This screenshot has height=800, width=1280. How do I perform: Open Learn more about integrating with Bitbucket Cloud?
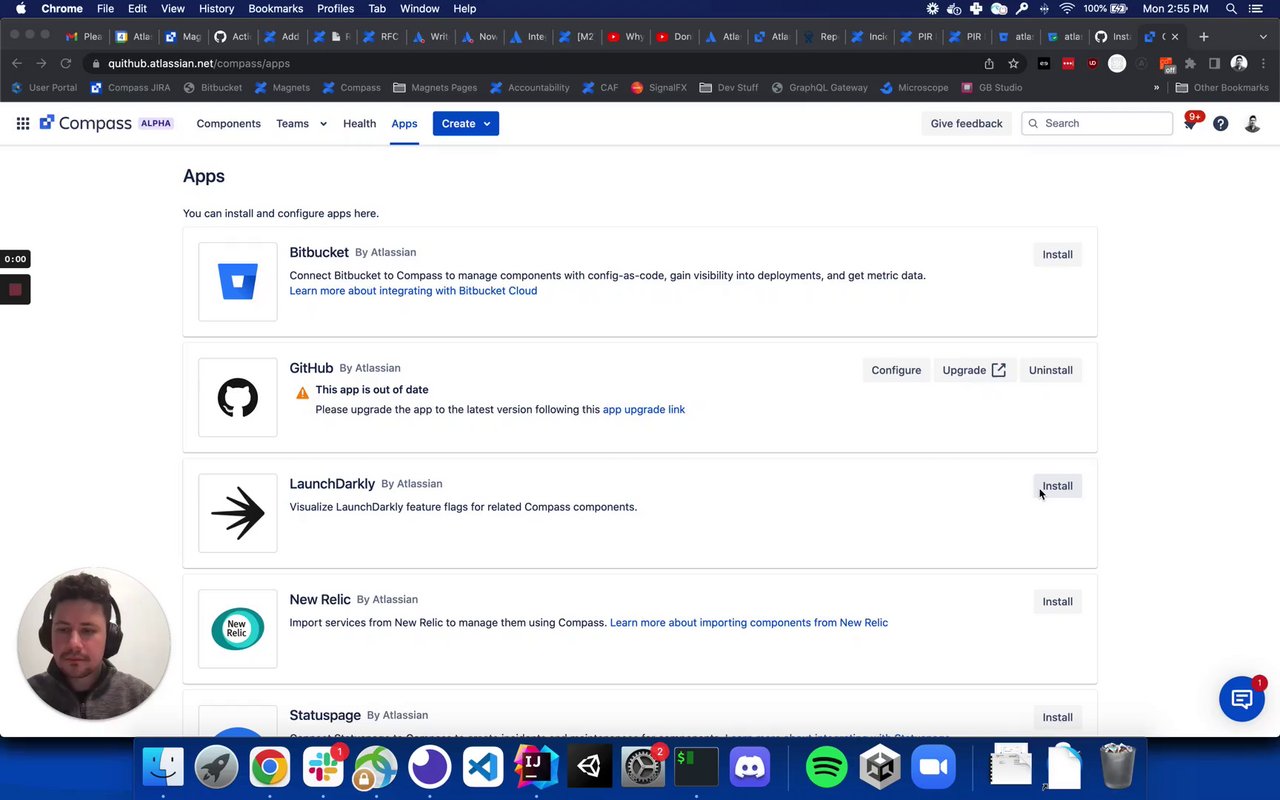pyautogui.click(x=413, y=291)
